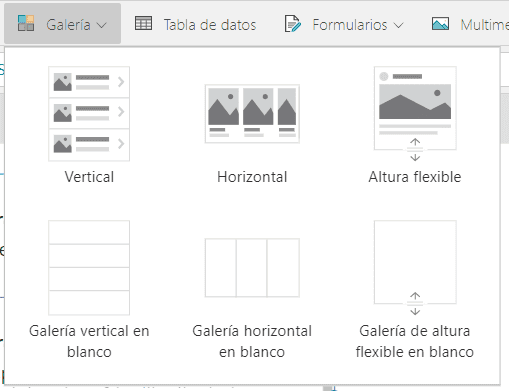Viewport: 509px width, 391px height.
Task: Click the Altura flexible label text
Action: tap(415, 177)
